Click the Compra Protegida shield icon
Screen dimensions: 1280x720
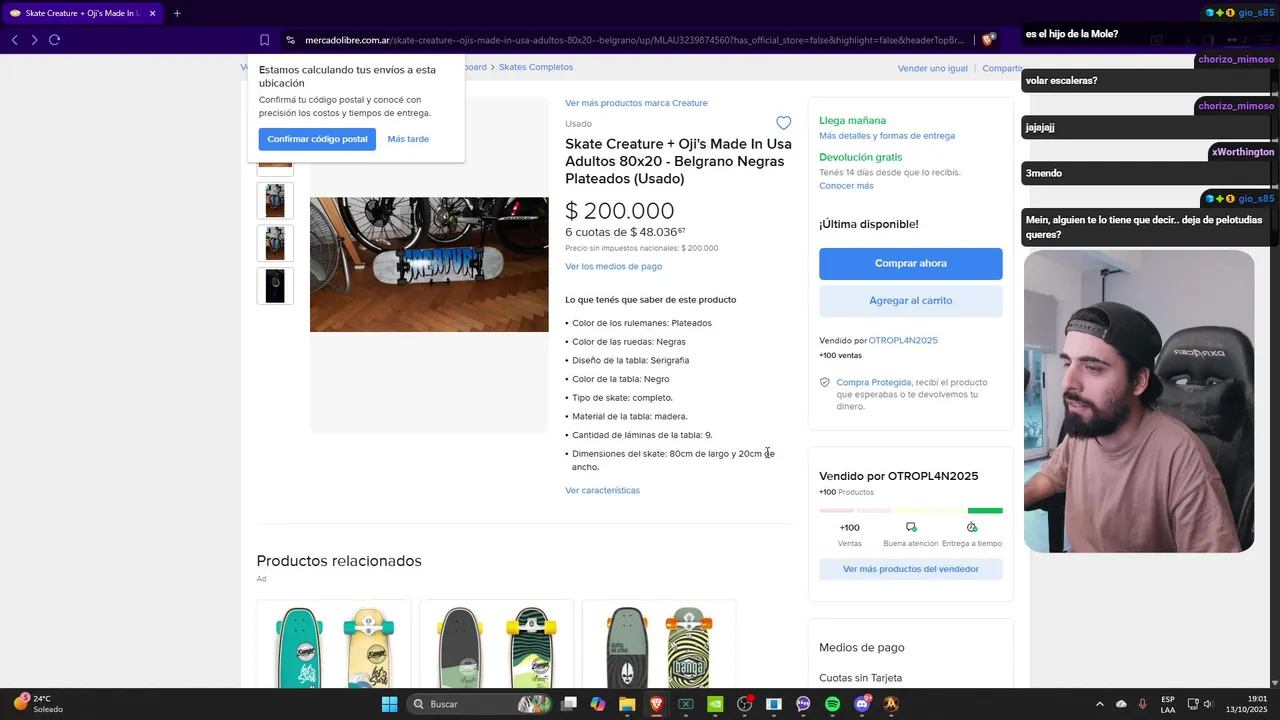825,382
